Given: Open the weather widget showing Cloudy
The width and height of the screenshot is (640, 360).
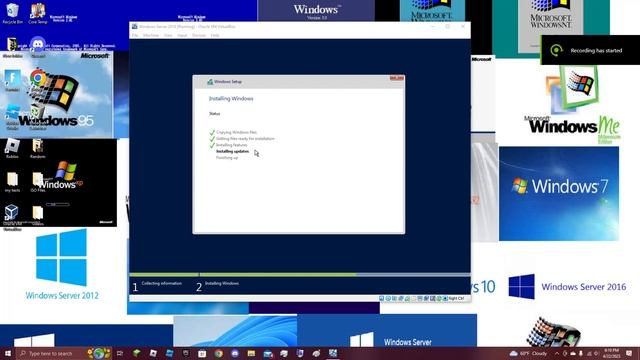Looking at the screenshot, I should point(528,353).
